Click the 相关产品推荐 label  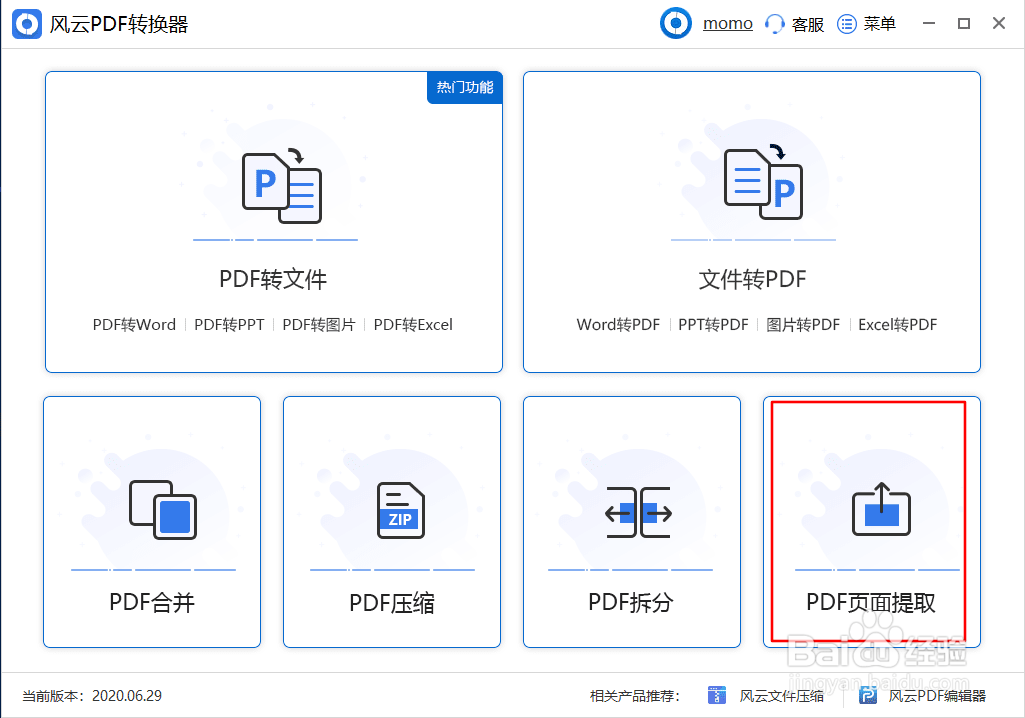tap(635, 696)
